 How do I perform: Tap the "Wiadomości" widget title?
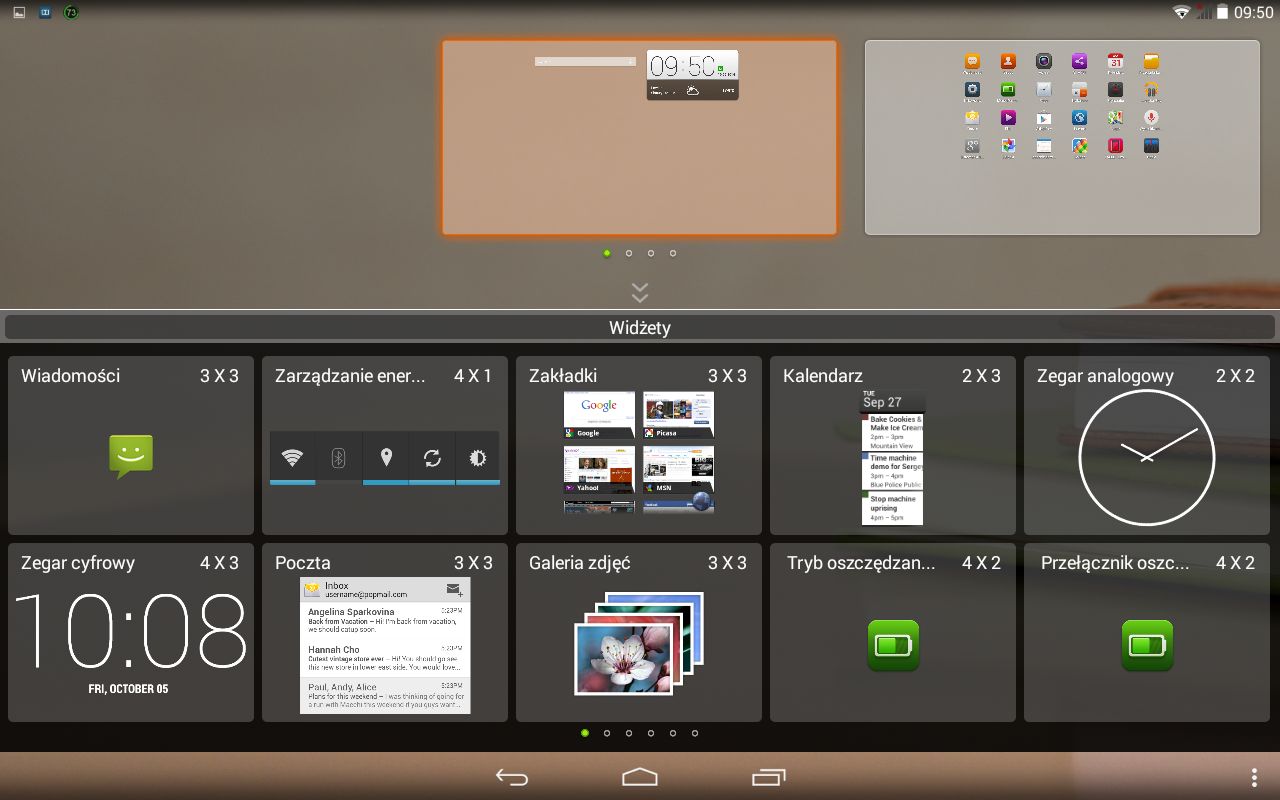point(70,376)
